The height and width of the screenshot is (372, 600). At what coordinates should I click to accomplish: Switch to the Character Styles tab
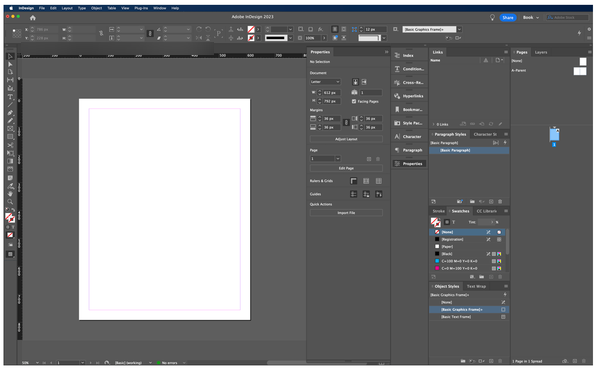[x=485, y=134]
